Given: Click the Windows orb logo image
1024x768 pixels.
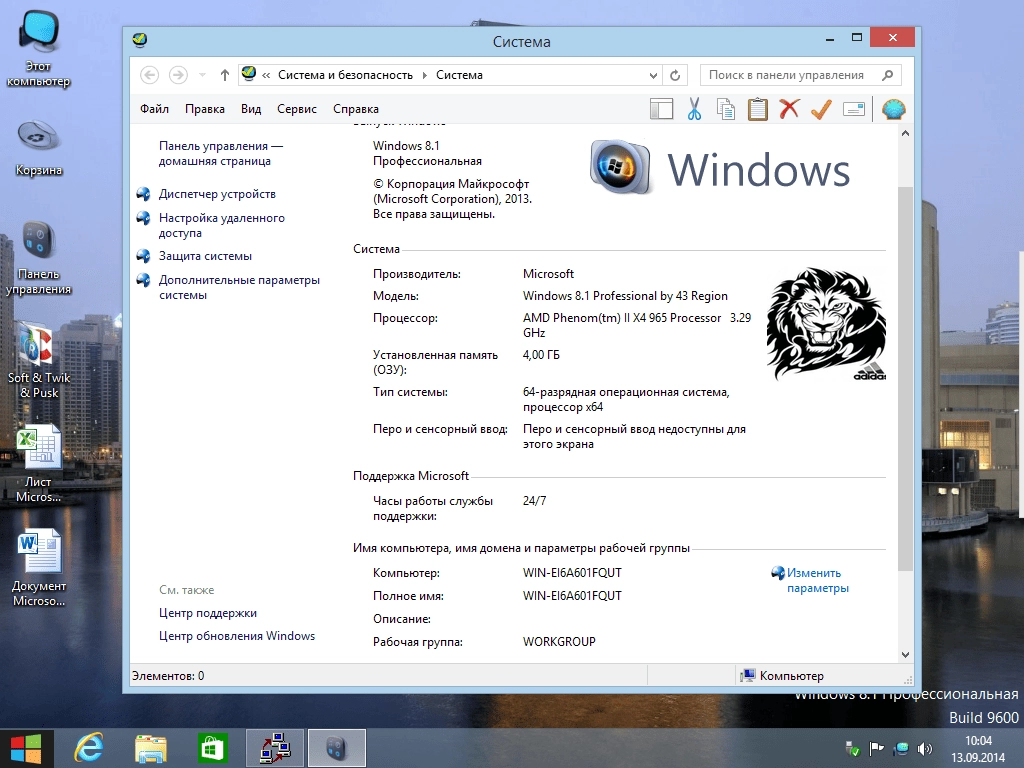Looking at the screenshot, I should (x=620, y=167).
